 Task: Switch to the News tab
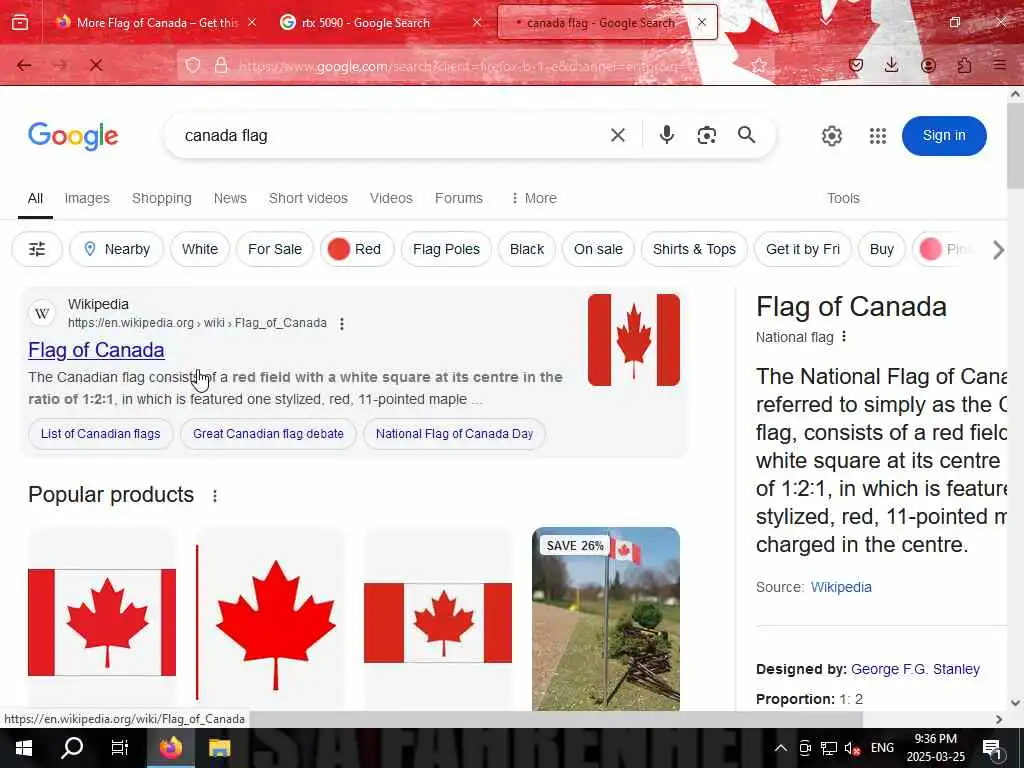tap(230, 198)
